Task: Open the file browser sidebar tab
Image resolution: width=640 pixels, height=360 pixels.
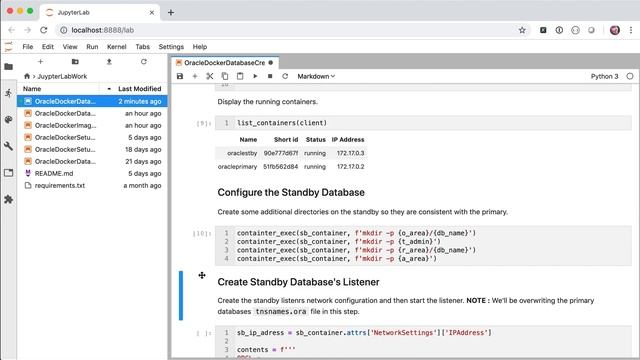Action: [x=9, y=67]
